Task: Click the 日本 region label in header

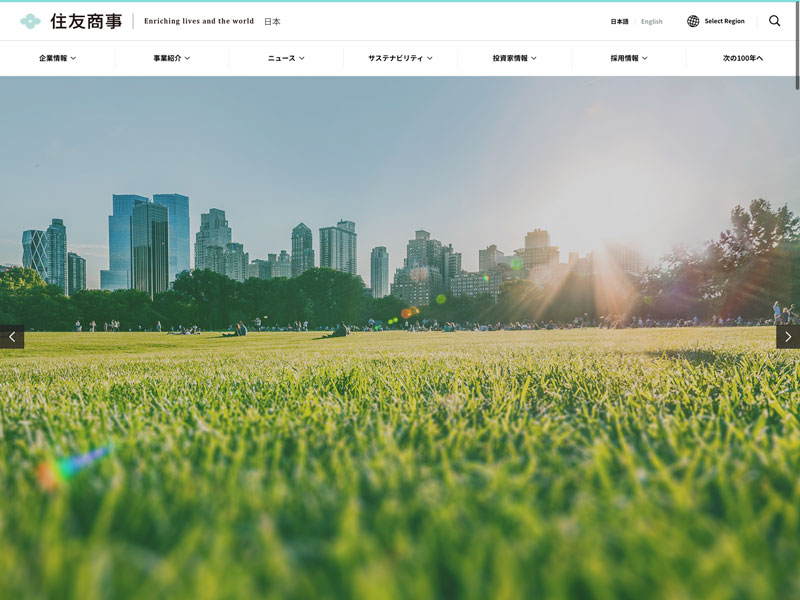Action: coord(272,21)
